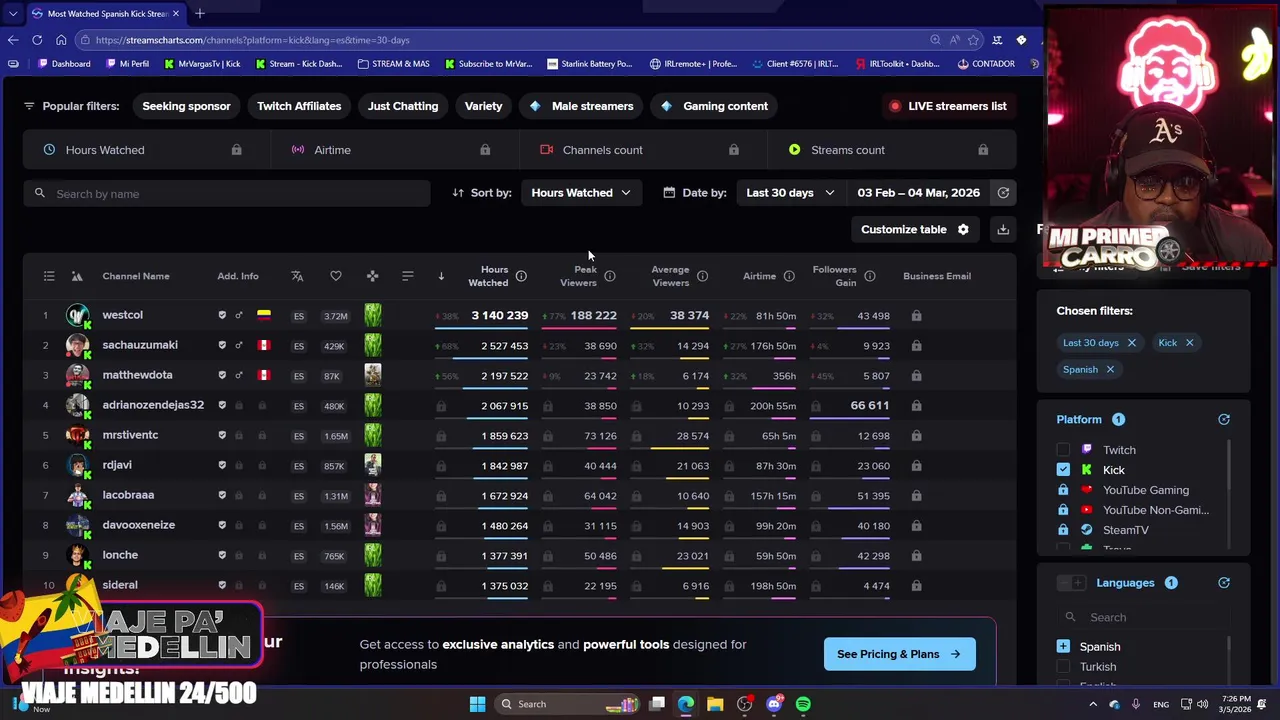Image resolution: width=1280 pixels, height=720 pixels.
Task: Reset the Platform filter section
Action: point(1224,420)
